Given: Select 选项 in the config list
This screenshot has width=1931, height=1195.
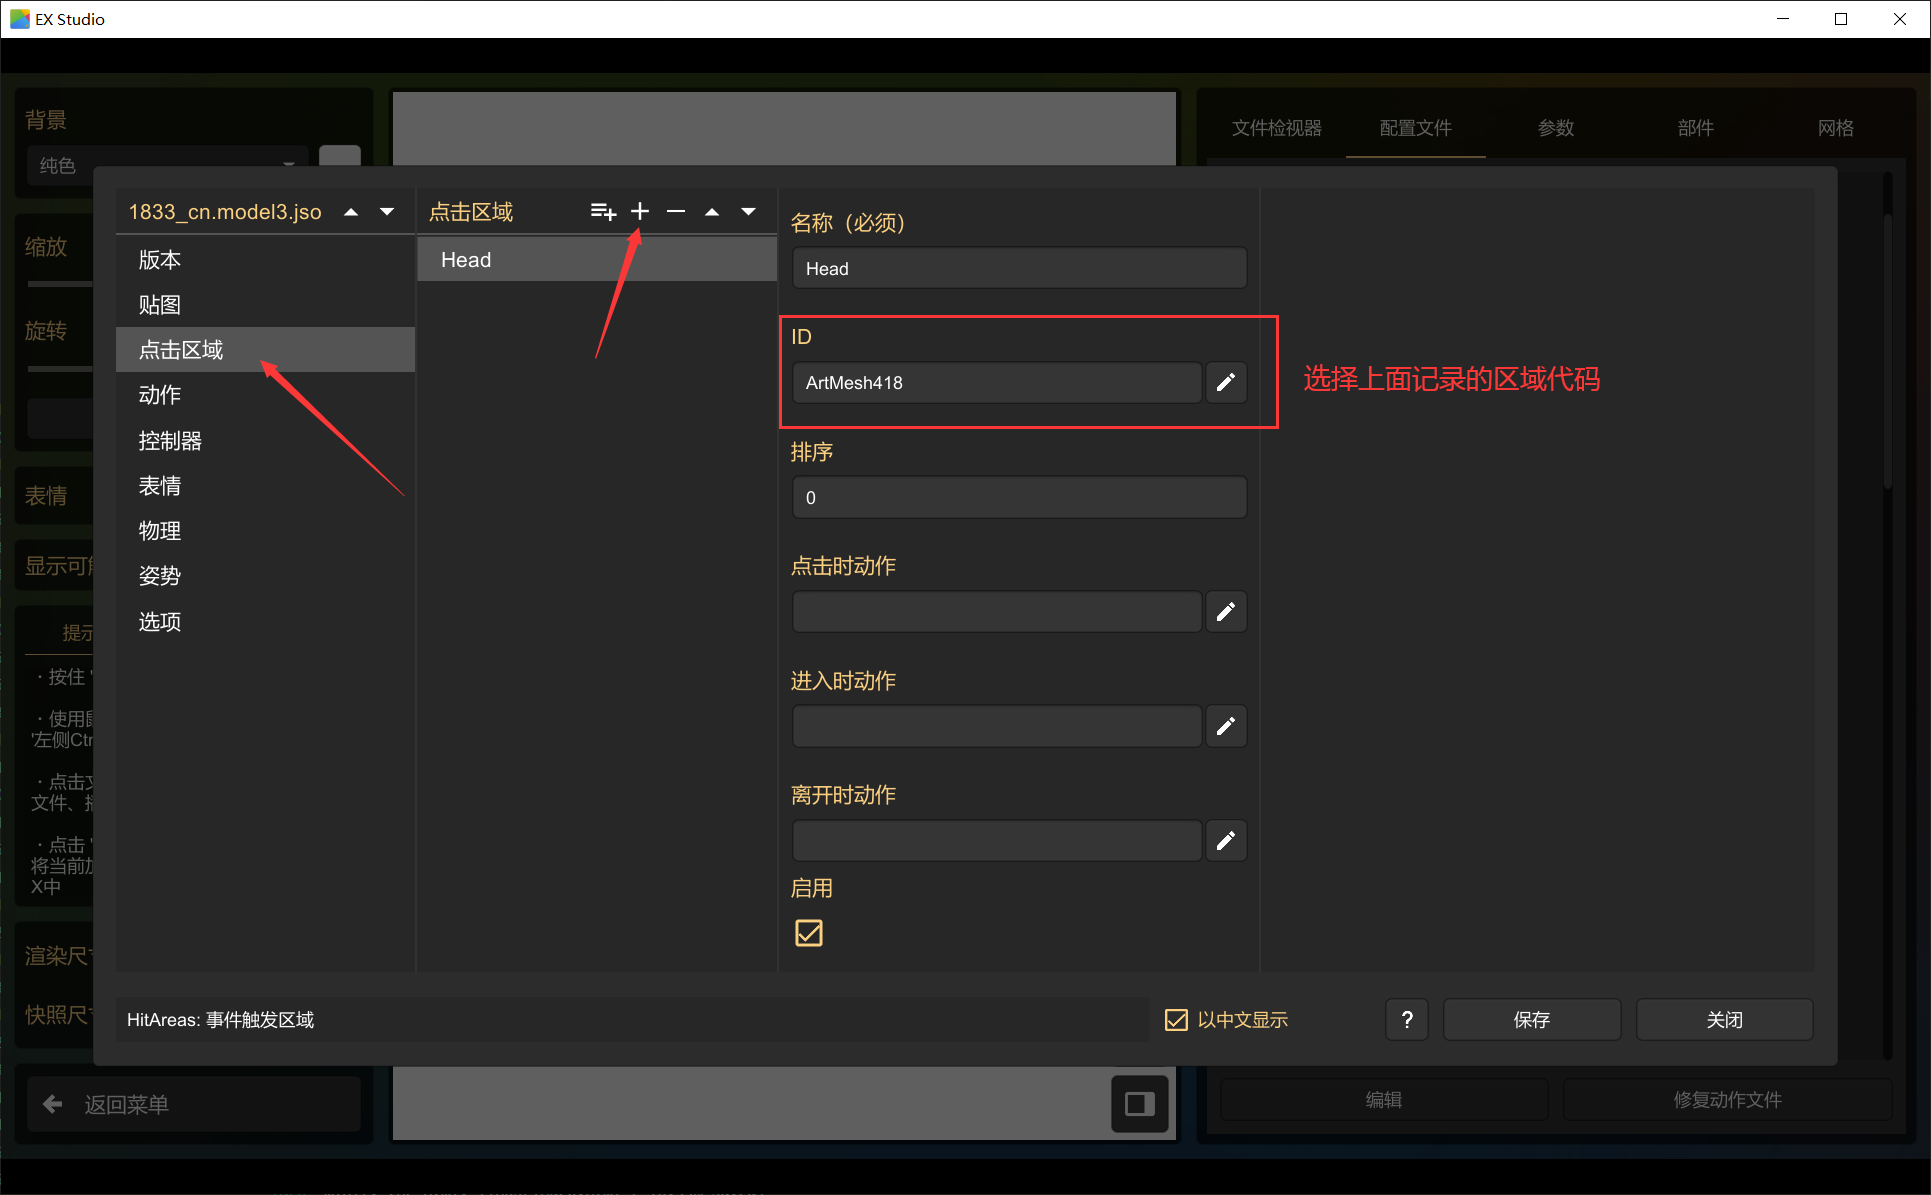Looking at the screenshot, I should point(265,622).
